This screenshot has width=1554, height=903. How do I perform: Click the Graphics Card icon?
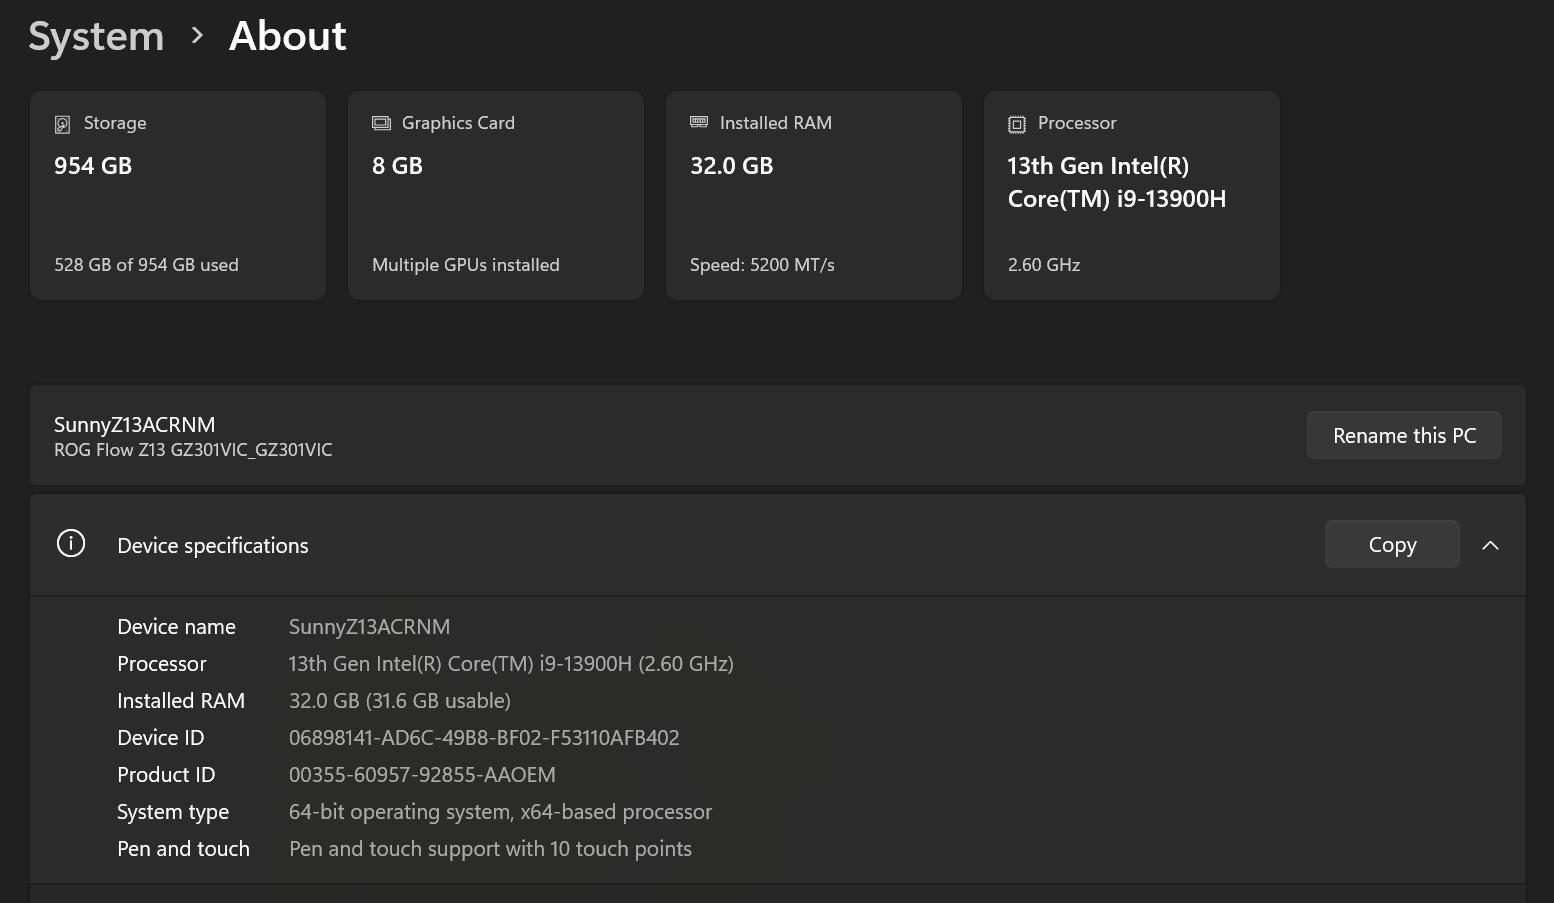(381, 123)
